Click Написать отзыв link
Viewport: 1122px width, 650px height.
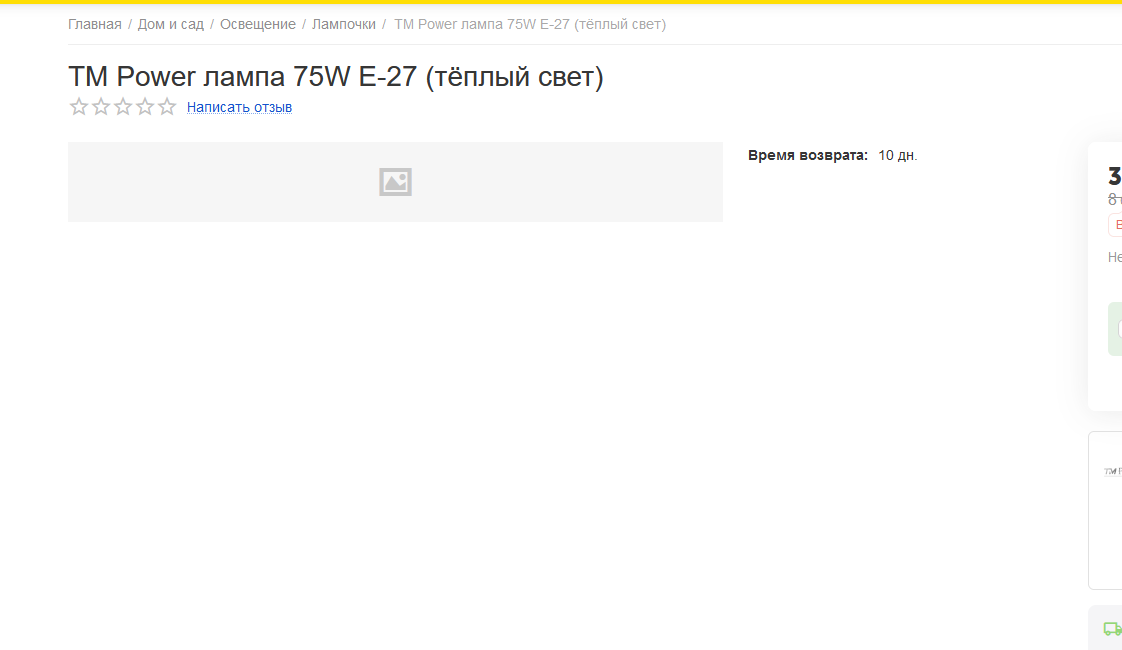pyautogui.click(x=239, y=107)
